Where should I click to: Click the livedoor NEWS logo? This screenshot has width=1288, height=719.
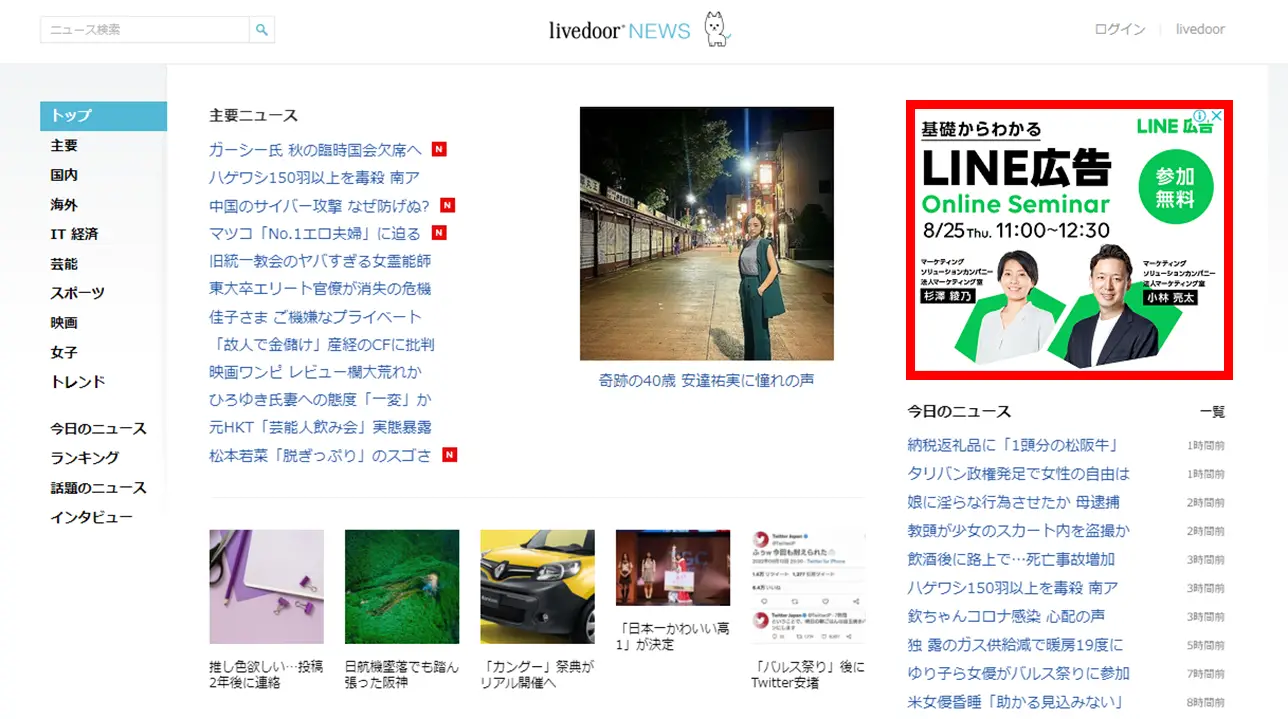[619, 30]
